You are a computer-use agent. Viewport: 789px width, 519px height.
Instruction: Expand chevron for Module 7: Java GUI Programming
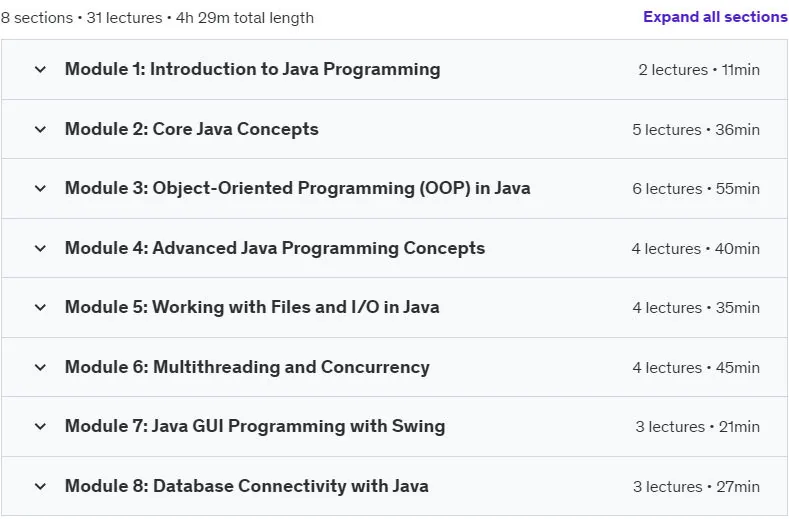40,426
